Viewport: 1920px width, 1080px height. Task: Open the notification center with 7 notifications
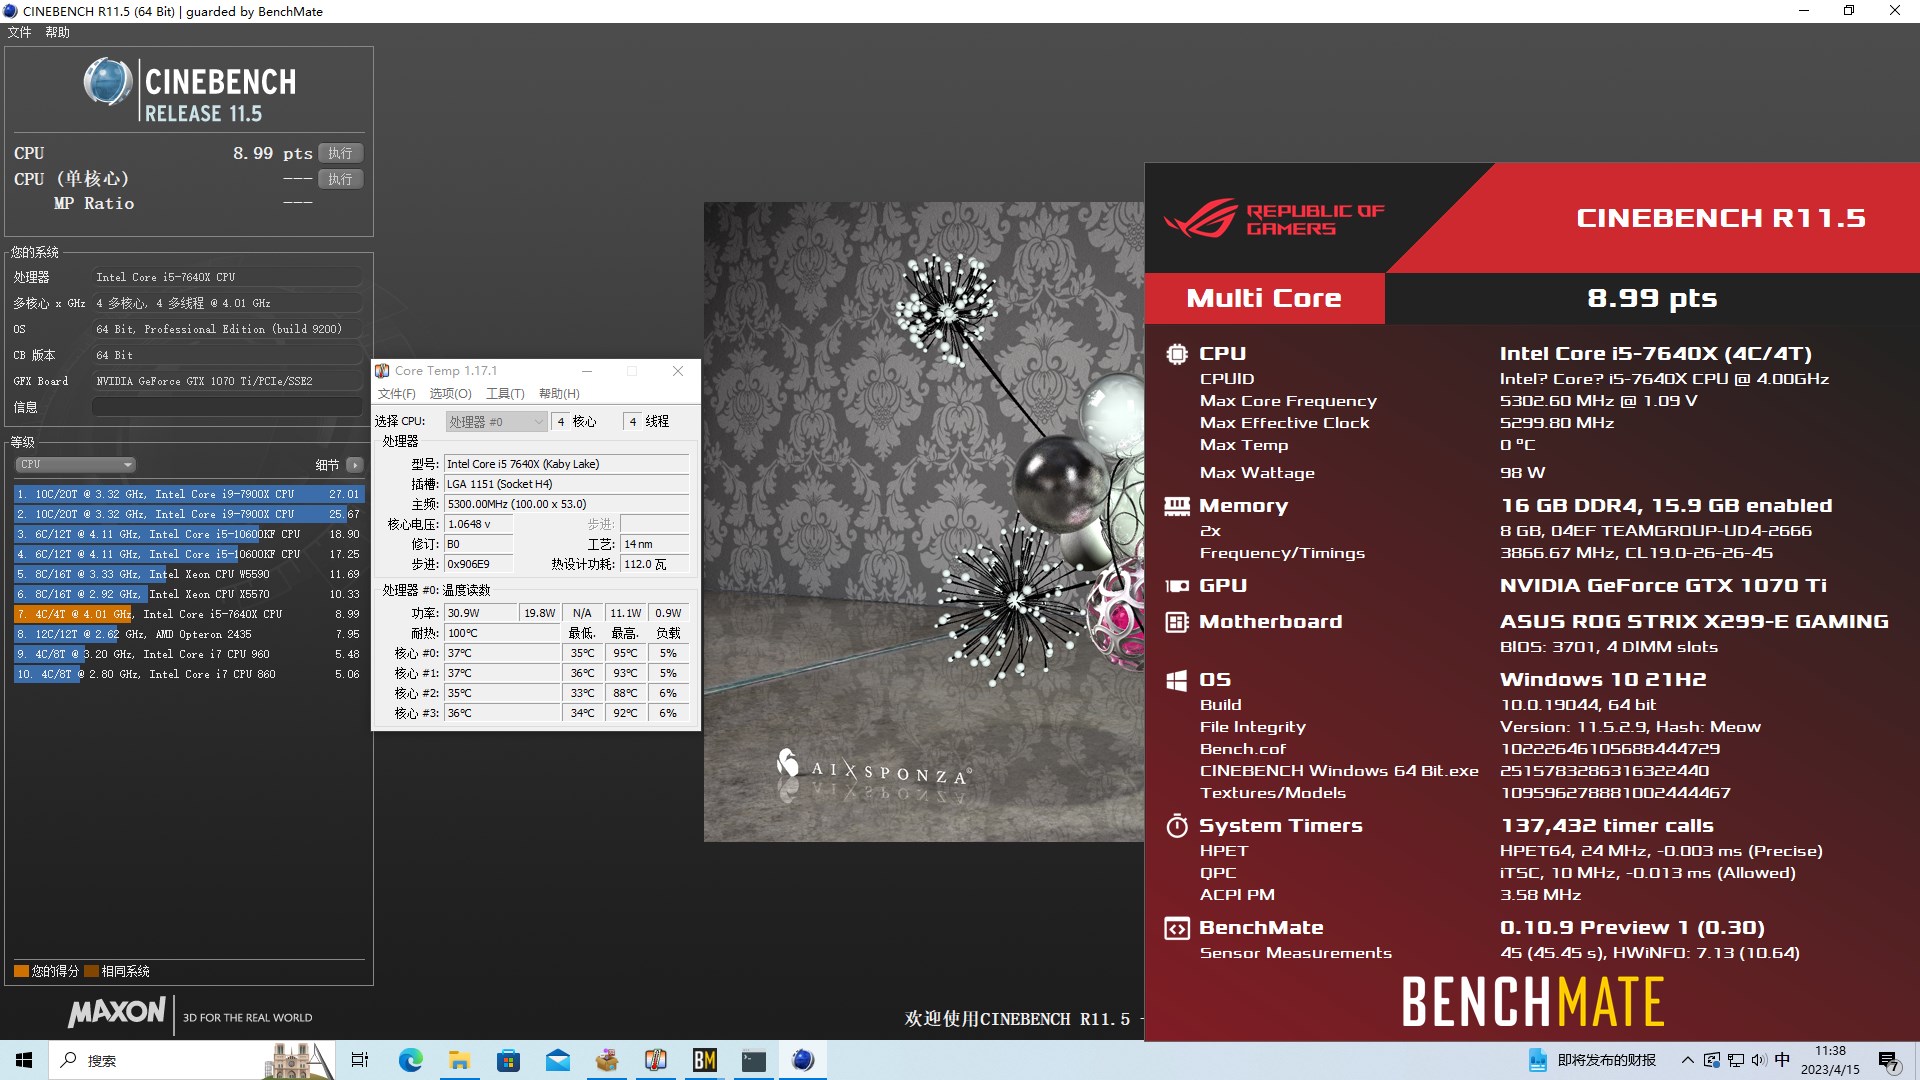point(1889,1061)
